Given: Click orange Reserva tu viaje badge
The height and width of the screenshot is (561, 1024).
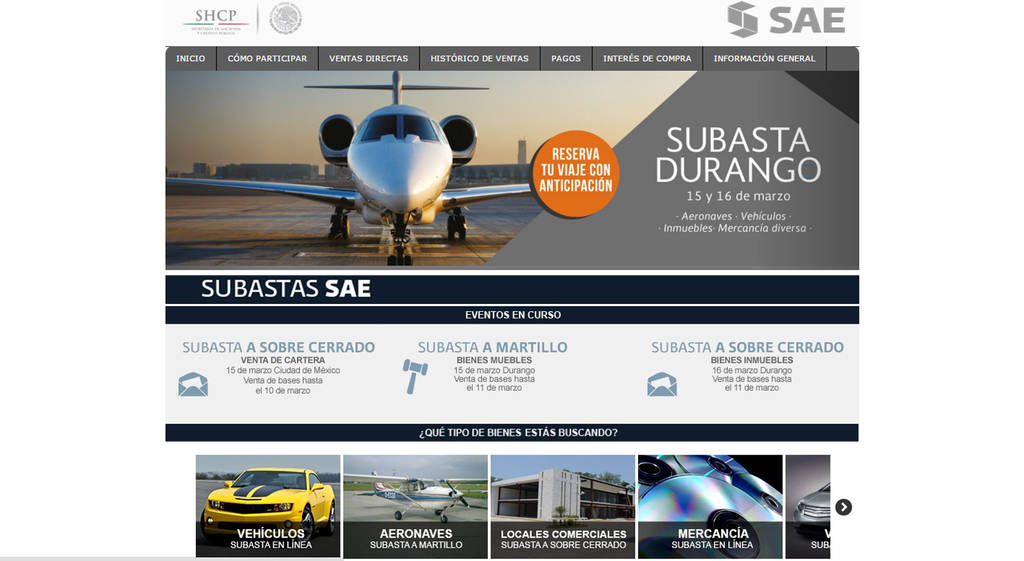Looking at the screenshot, I should 575,171.
